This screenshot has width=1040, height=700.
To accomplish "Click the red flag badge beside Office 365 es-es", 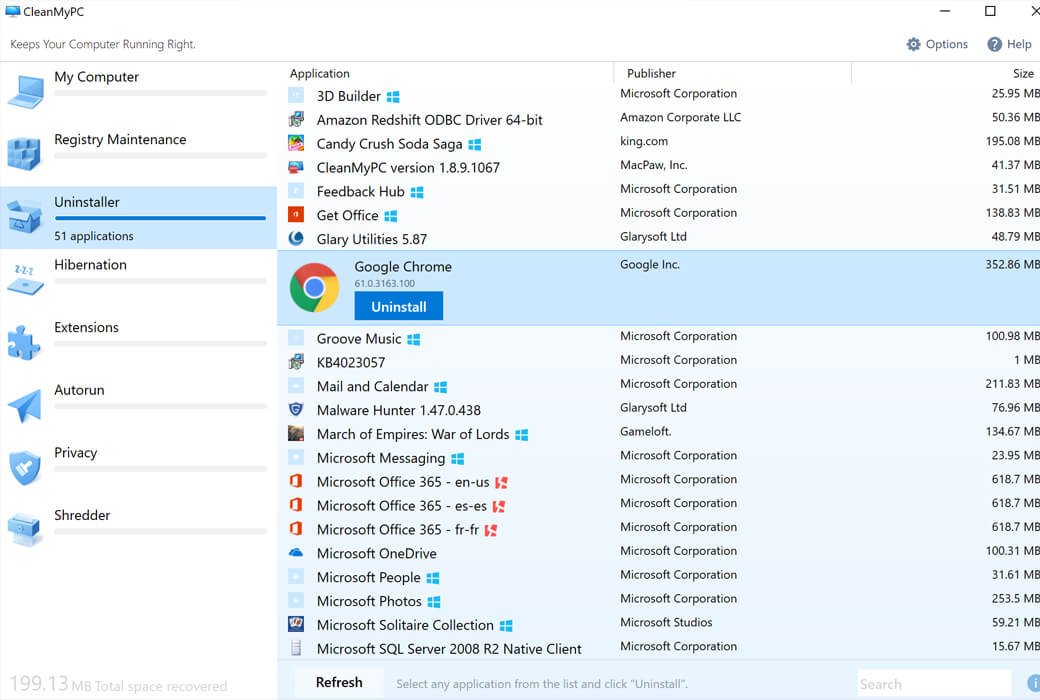I will coord(499,506).
